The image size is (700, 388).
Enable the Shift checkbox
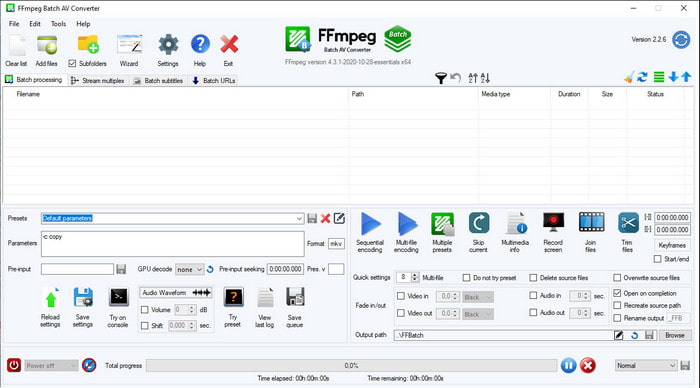145,325
